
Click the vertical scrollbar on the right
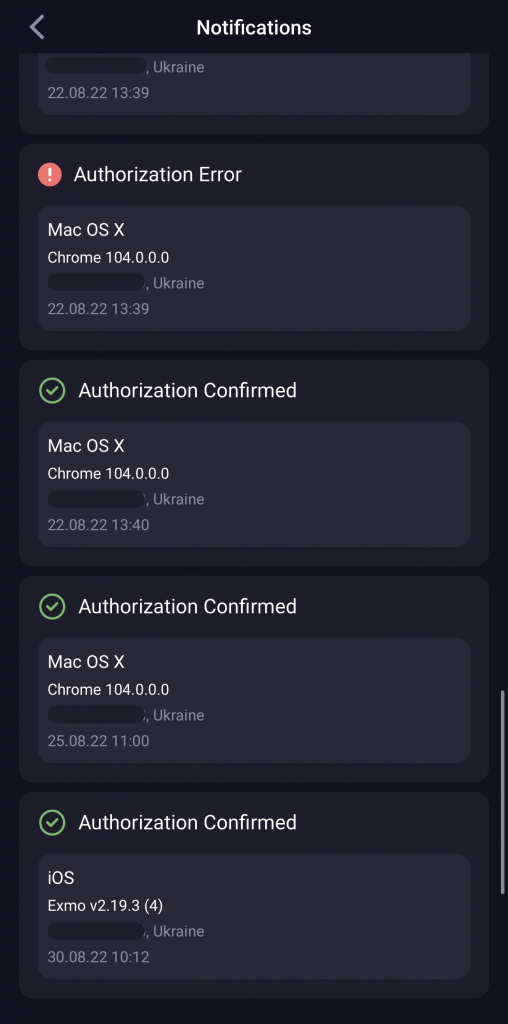click(x=502, y=792)
